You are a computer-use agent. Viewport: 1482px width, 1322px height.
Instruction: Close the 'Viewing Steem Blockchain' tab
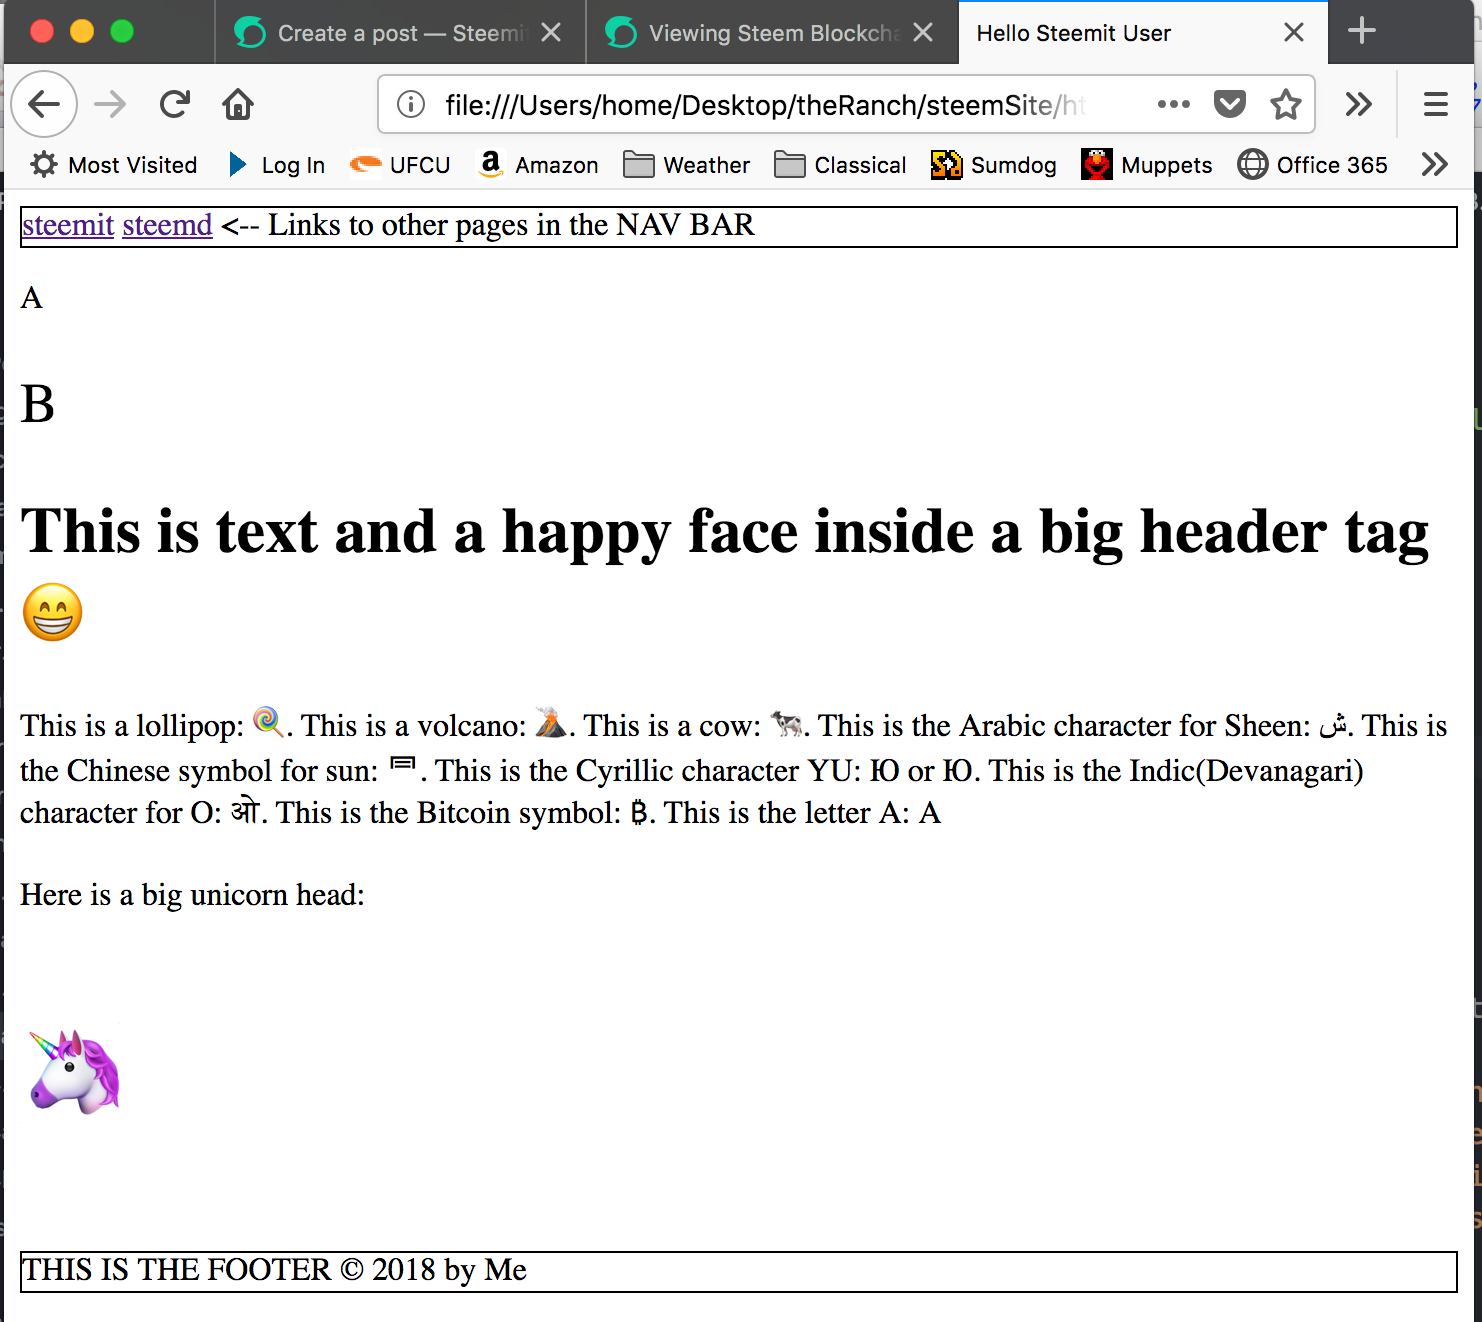923,33
